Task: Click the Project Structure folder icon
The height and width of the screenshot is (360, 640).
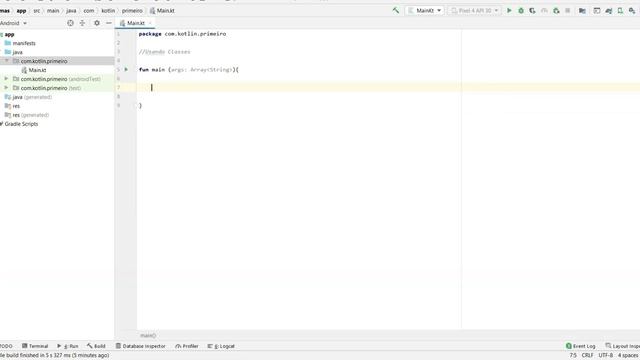Action: pos(582,11)
